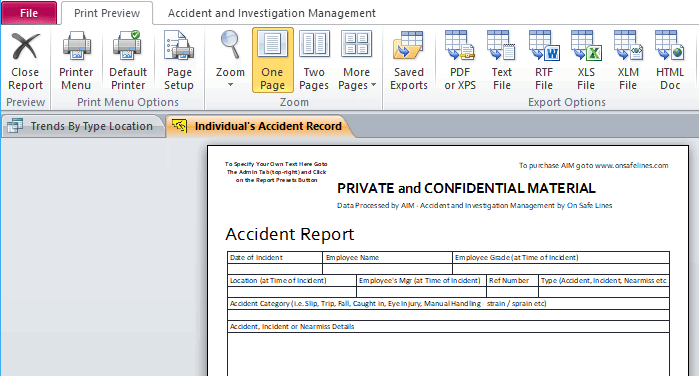Expand the Zoom dropdown arrow

230,85
